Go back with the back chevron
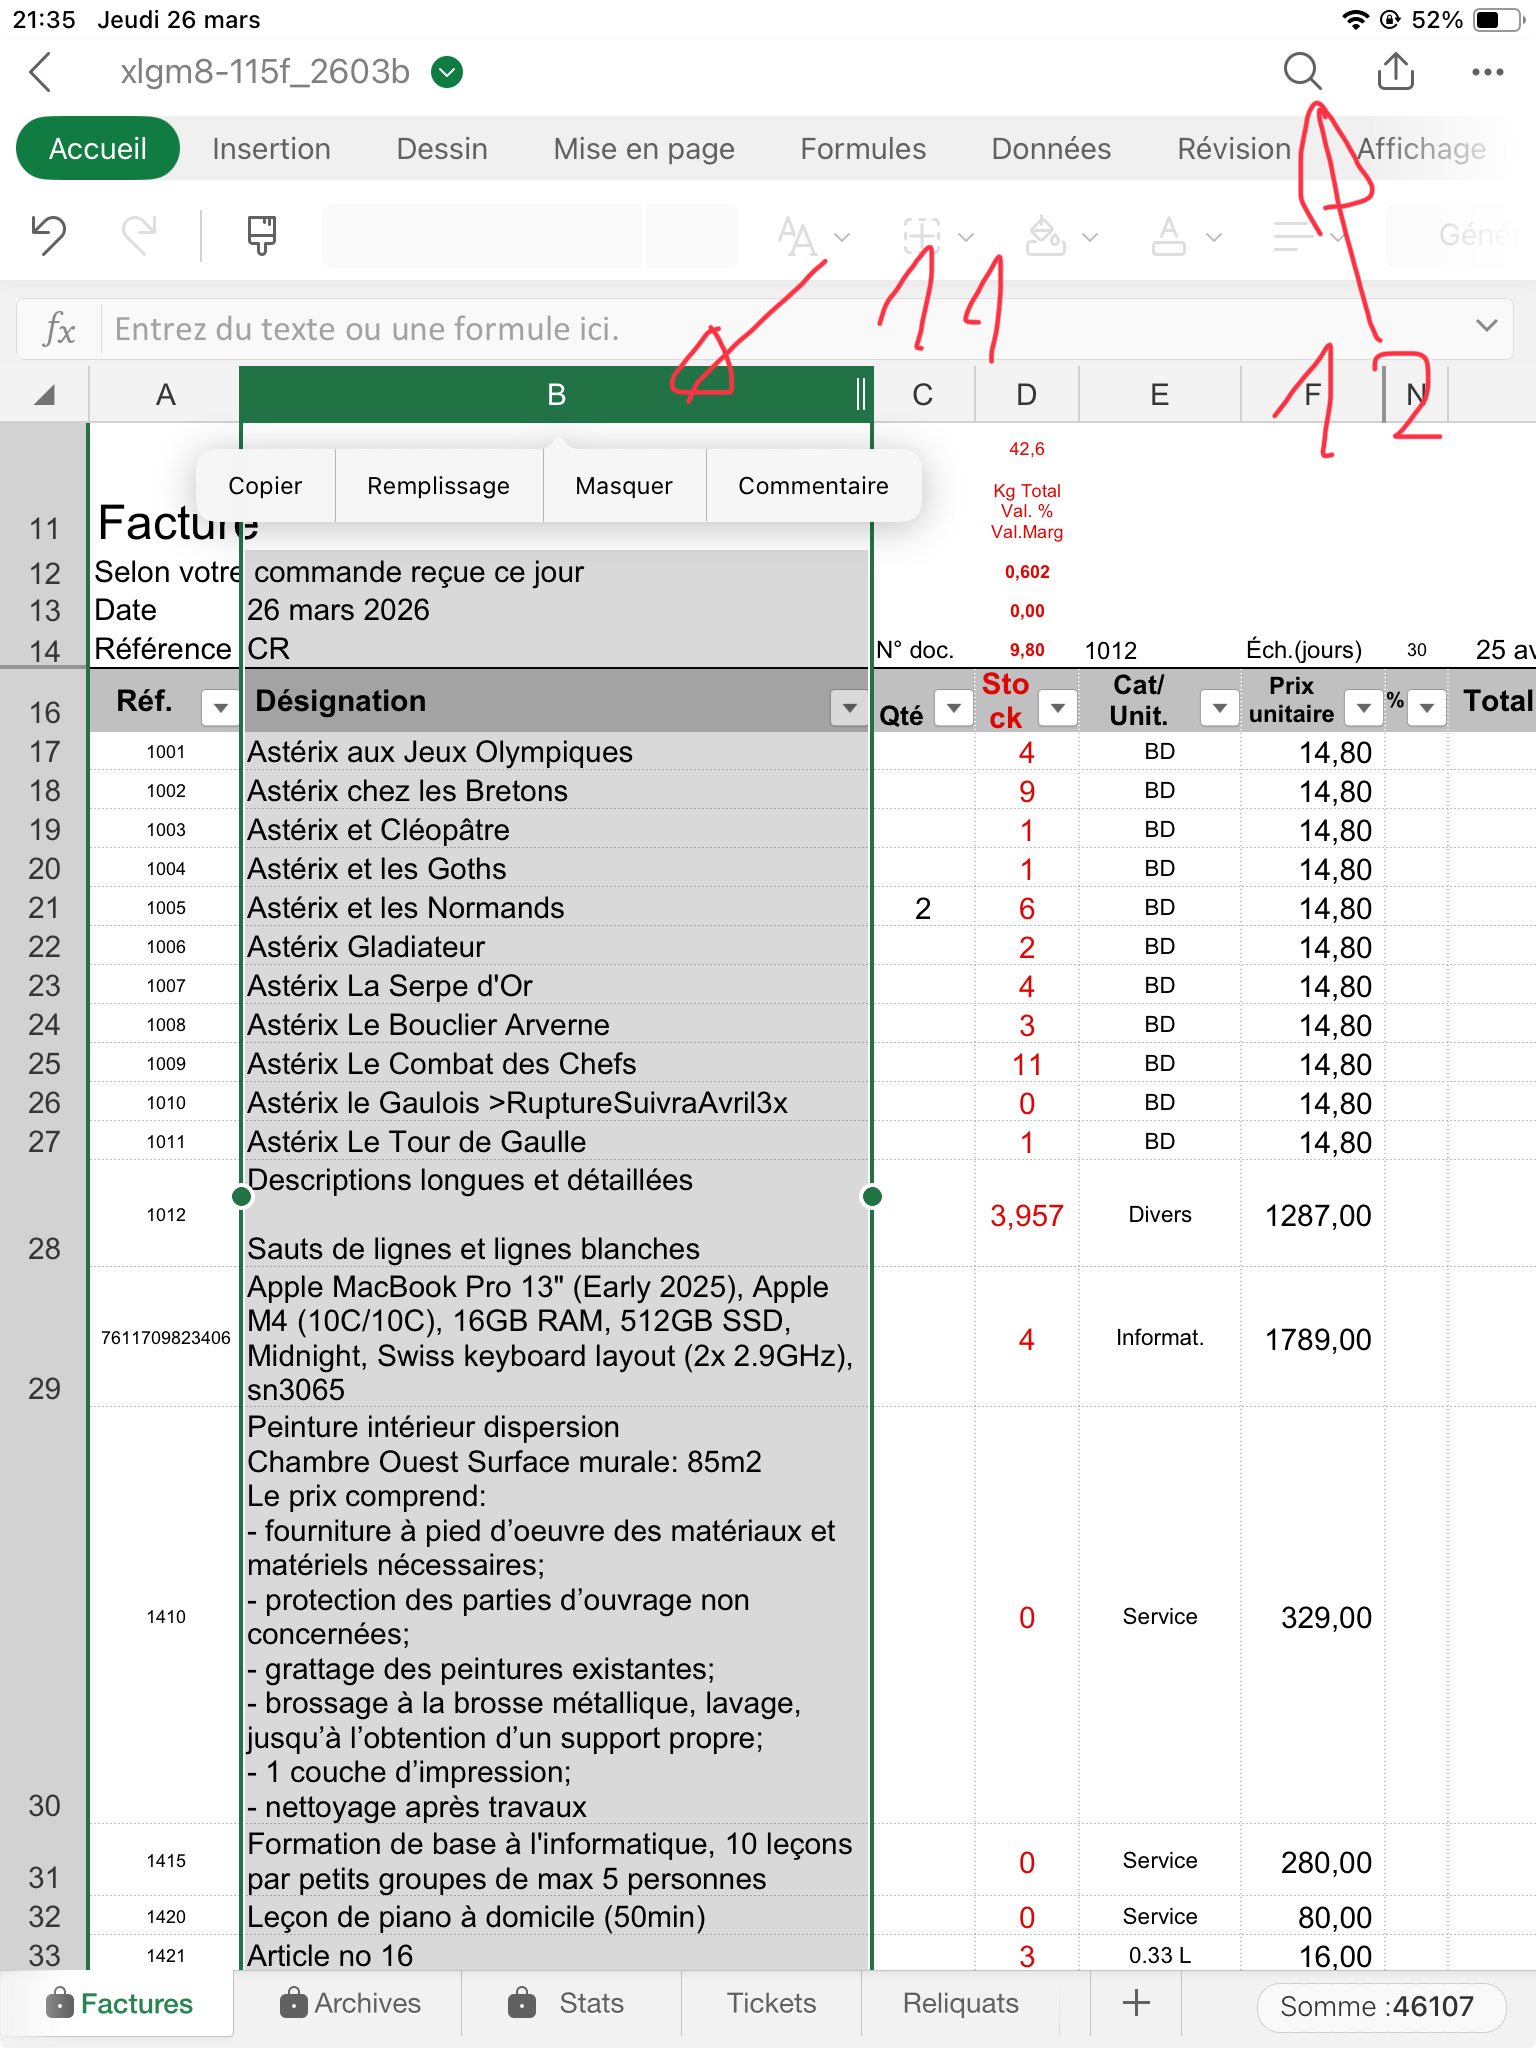Viewport: 1536px width, 2048px height. pyautogui.click(x=41, y=72)
